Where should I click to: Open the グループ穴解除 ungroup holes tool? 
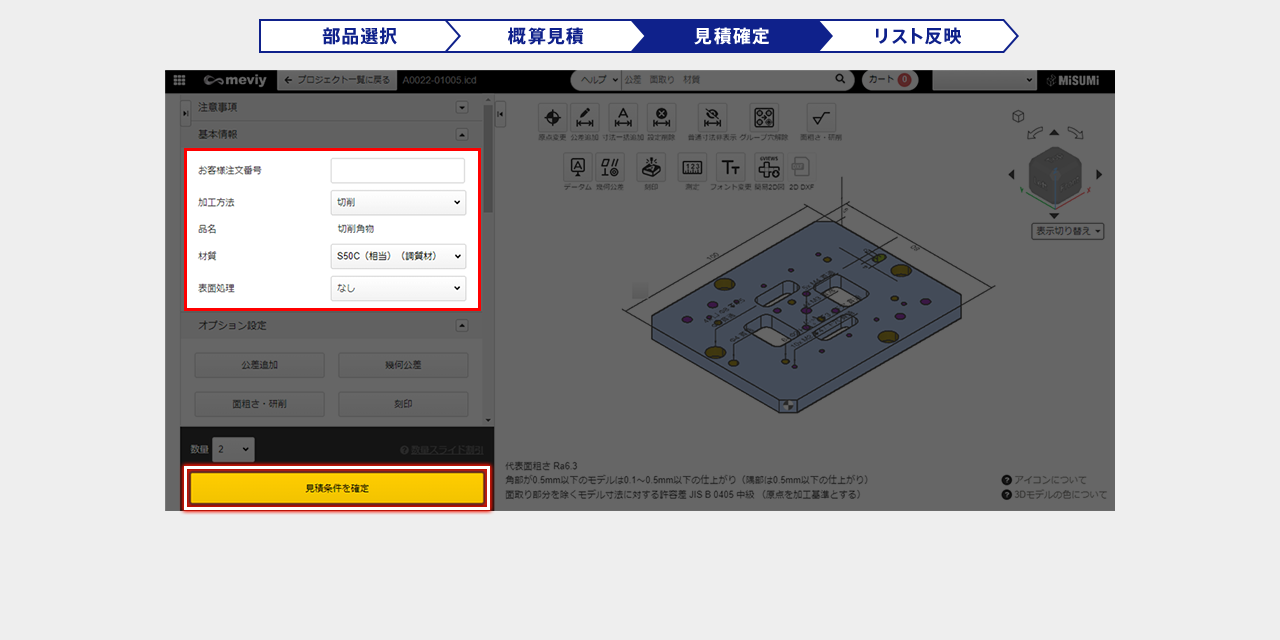764,118
